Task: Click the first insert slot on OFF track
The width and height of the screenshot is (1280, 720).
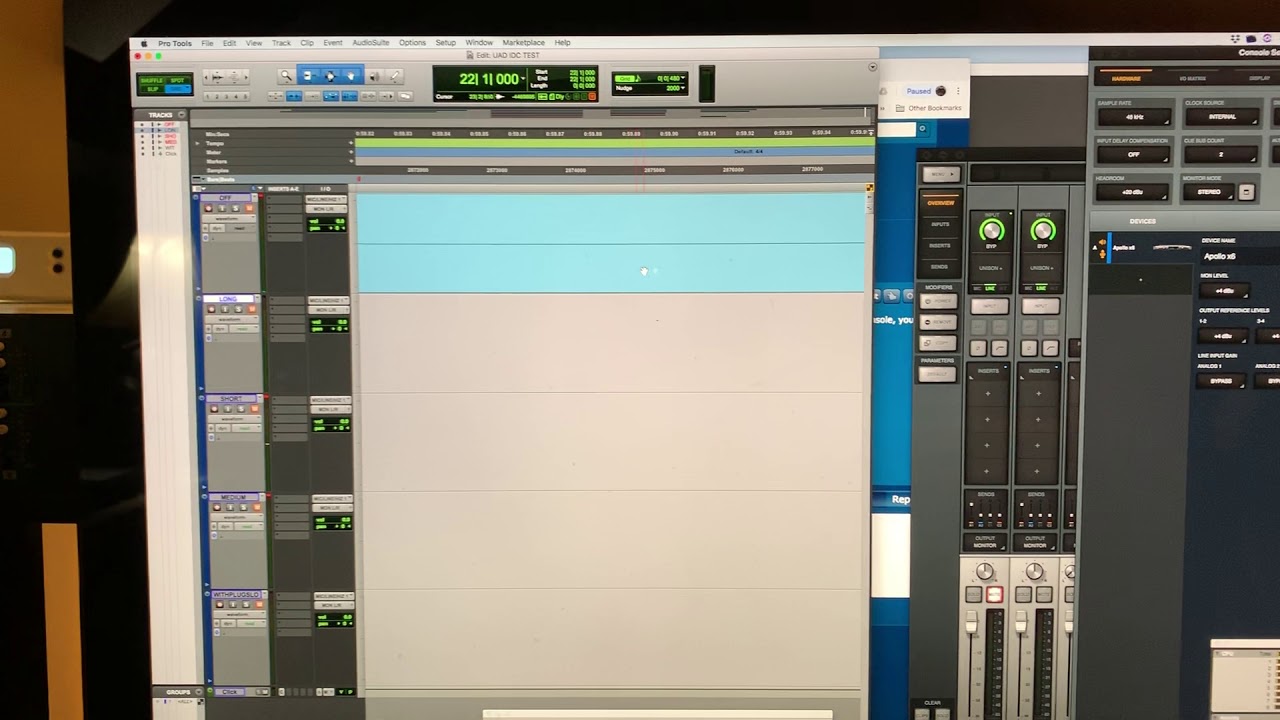Action: coord(284,200)
